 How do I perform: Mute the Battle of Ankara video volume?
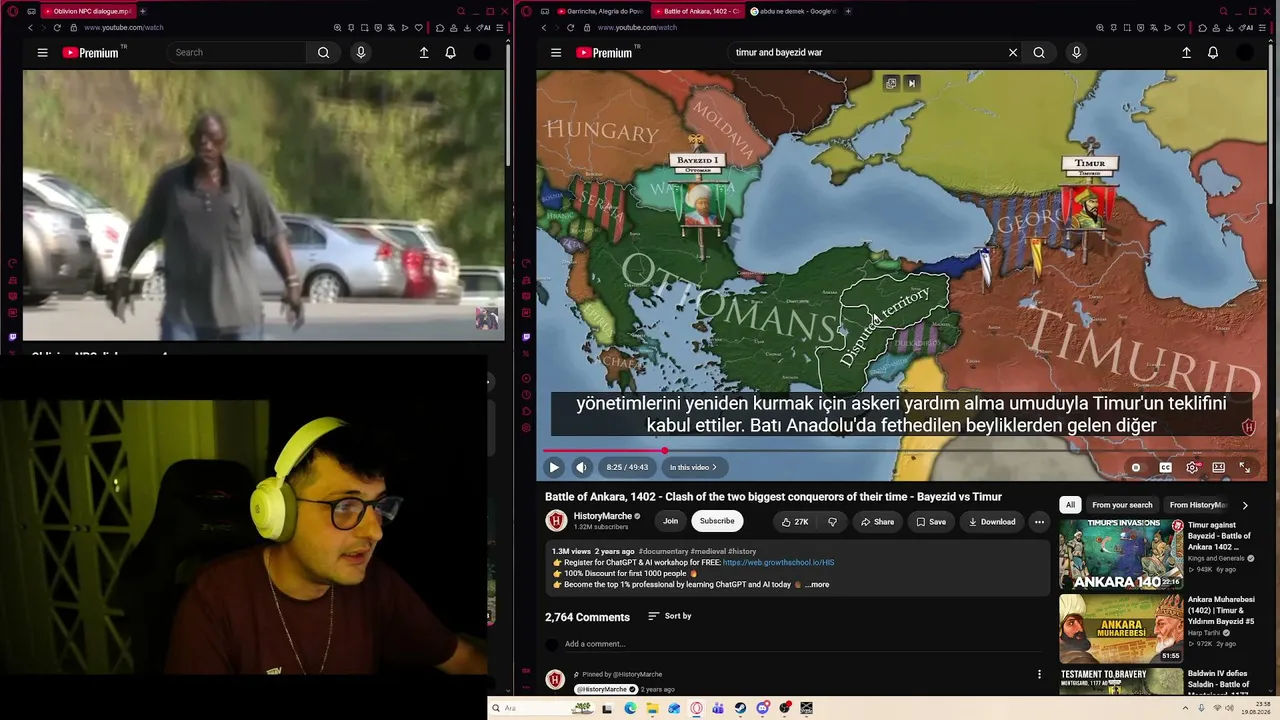(x=582, y=467)
